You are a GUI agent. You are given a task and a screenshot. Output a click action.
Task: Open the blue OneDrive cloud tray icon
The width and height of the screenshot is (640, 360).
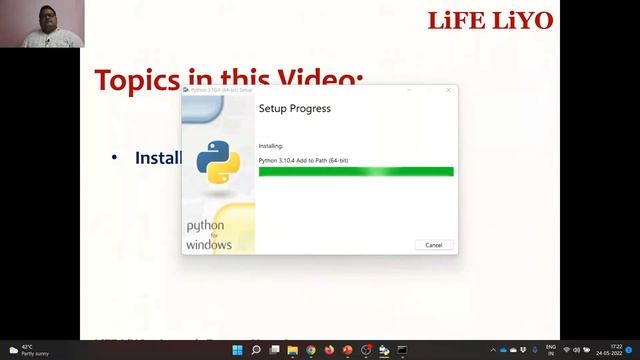click(503, 350)
